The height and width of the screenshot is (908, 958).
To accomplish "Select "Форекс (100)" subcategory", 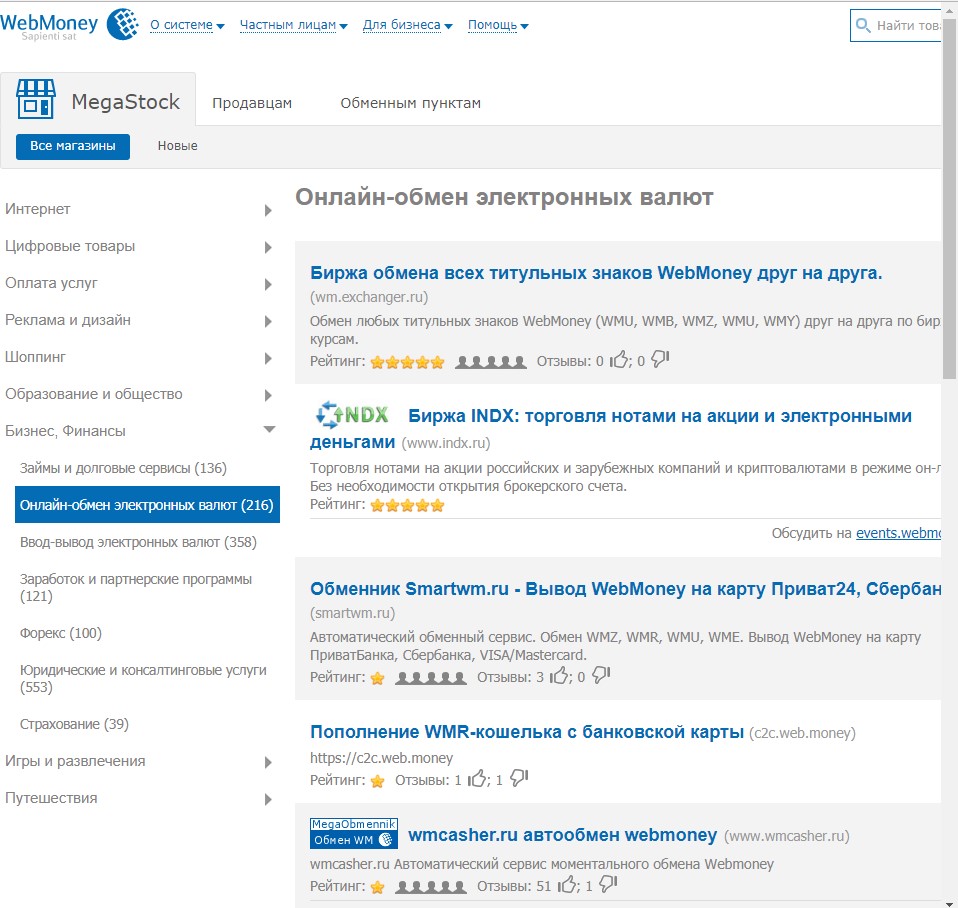I will (61, 633).
